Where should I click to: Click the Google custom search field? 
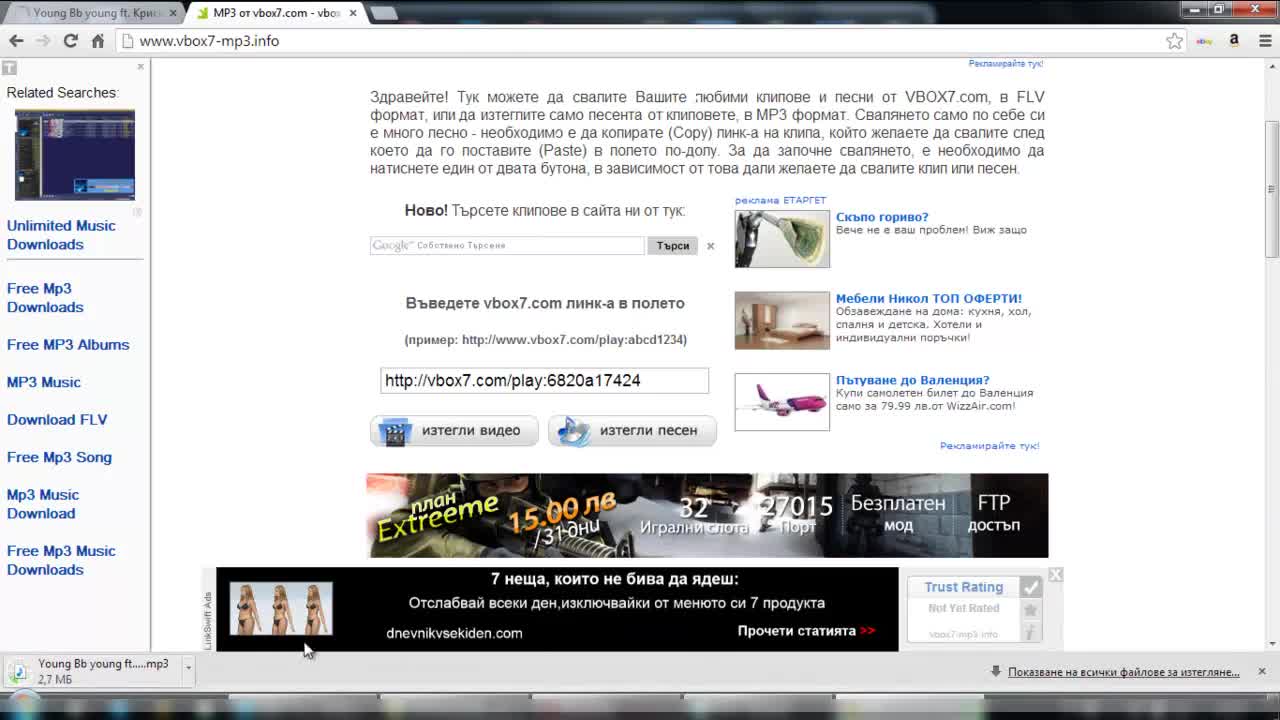507,245
